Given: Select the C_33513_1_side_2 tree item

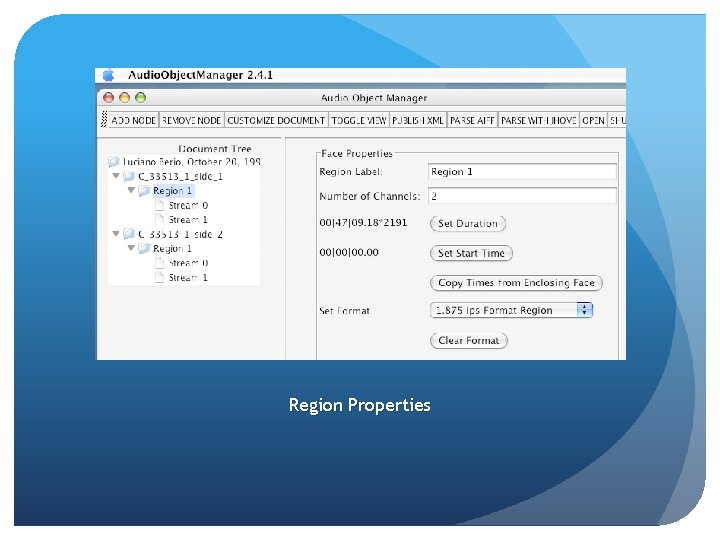Looking at the screenshot, I should 180,234.
